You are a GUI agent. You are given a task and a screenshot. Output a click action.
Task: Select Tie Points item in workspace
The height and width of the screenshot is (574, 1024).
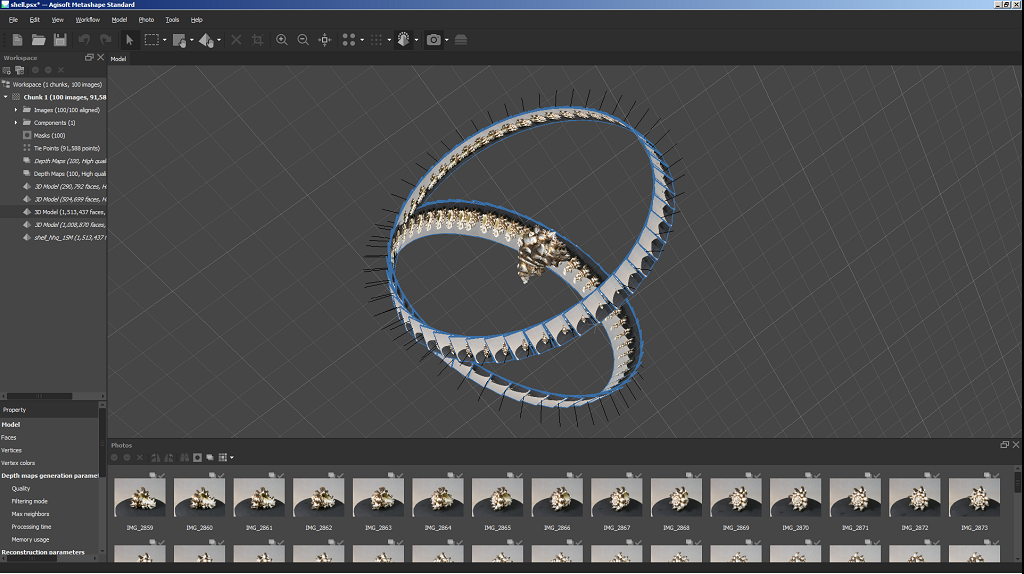point(58,148)
